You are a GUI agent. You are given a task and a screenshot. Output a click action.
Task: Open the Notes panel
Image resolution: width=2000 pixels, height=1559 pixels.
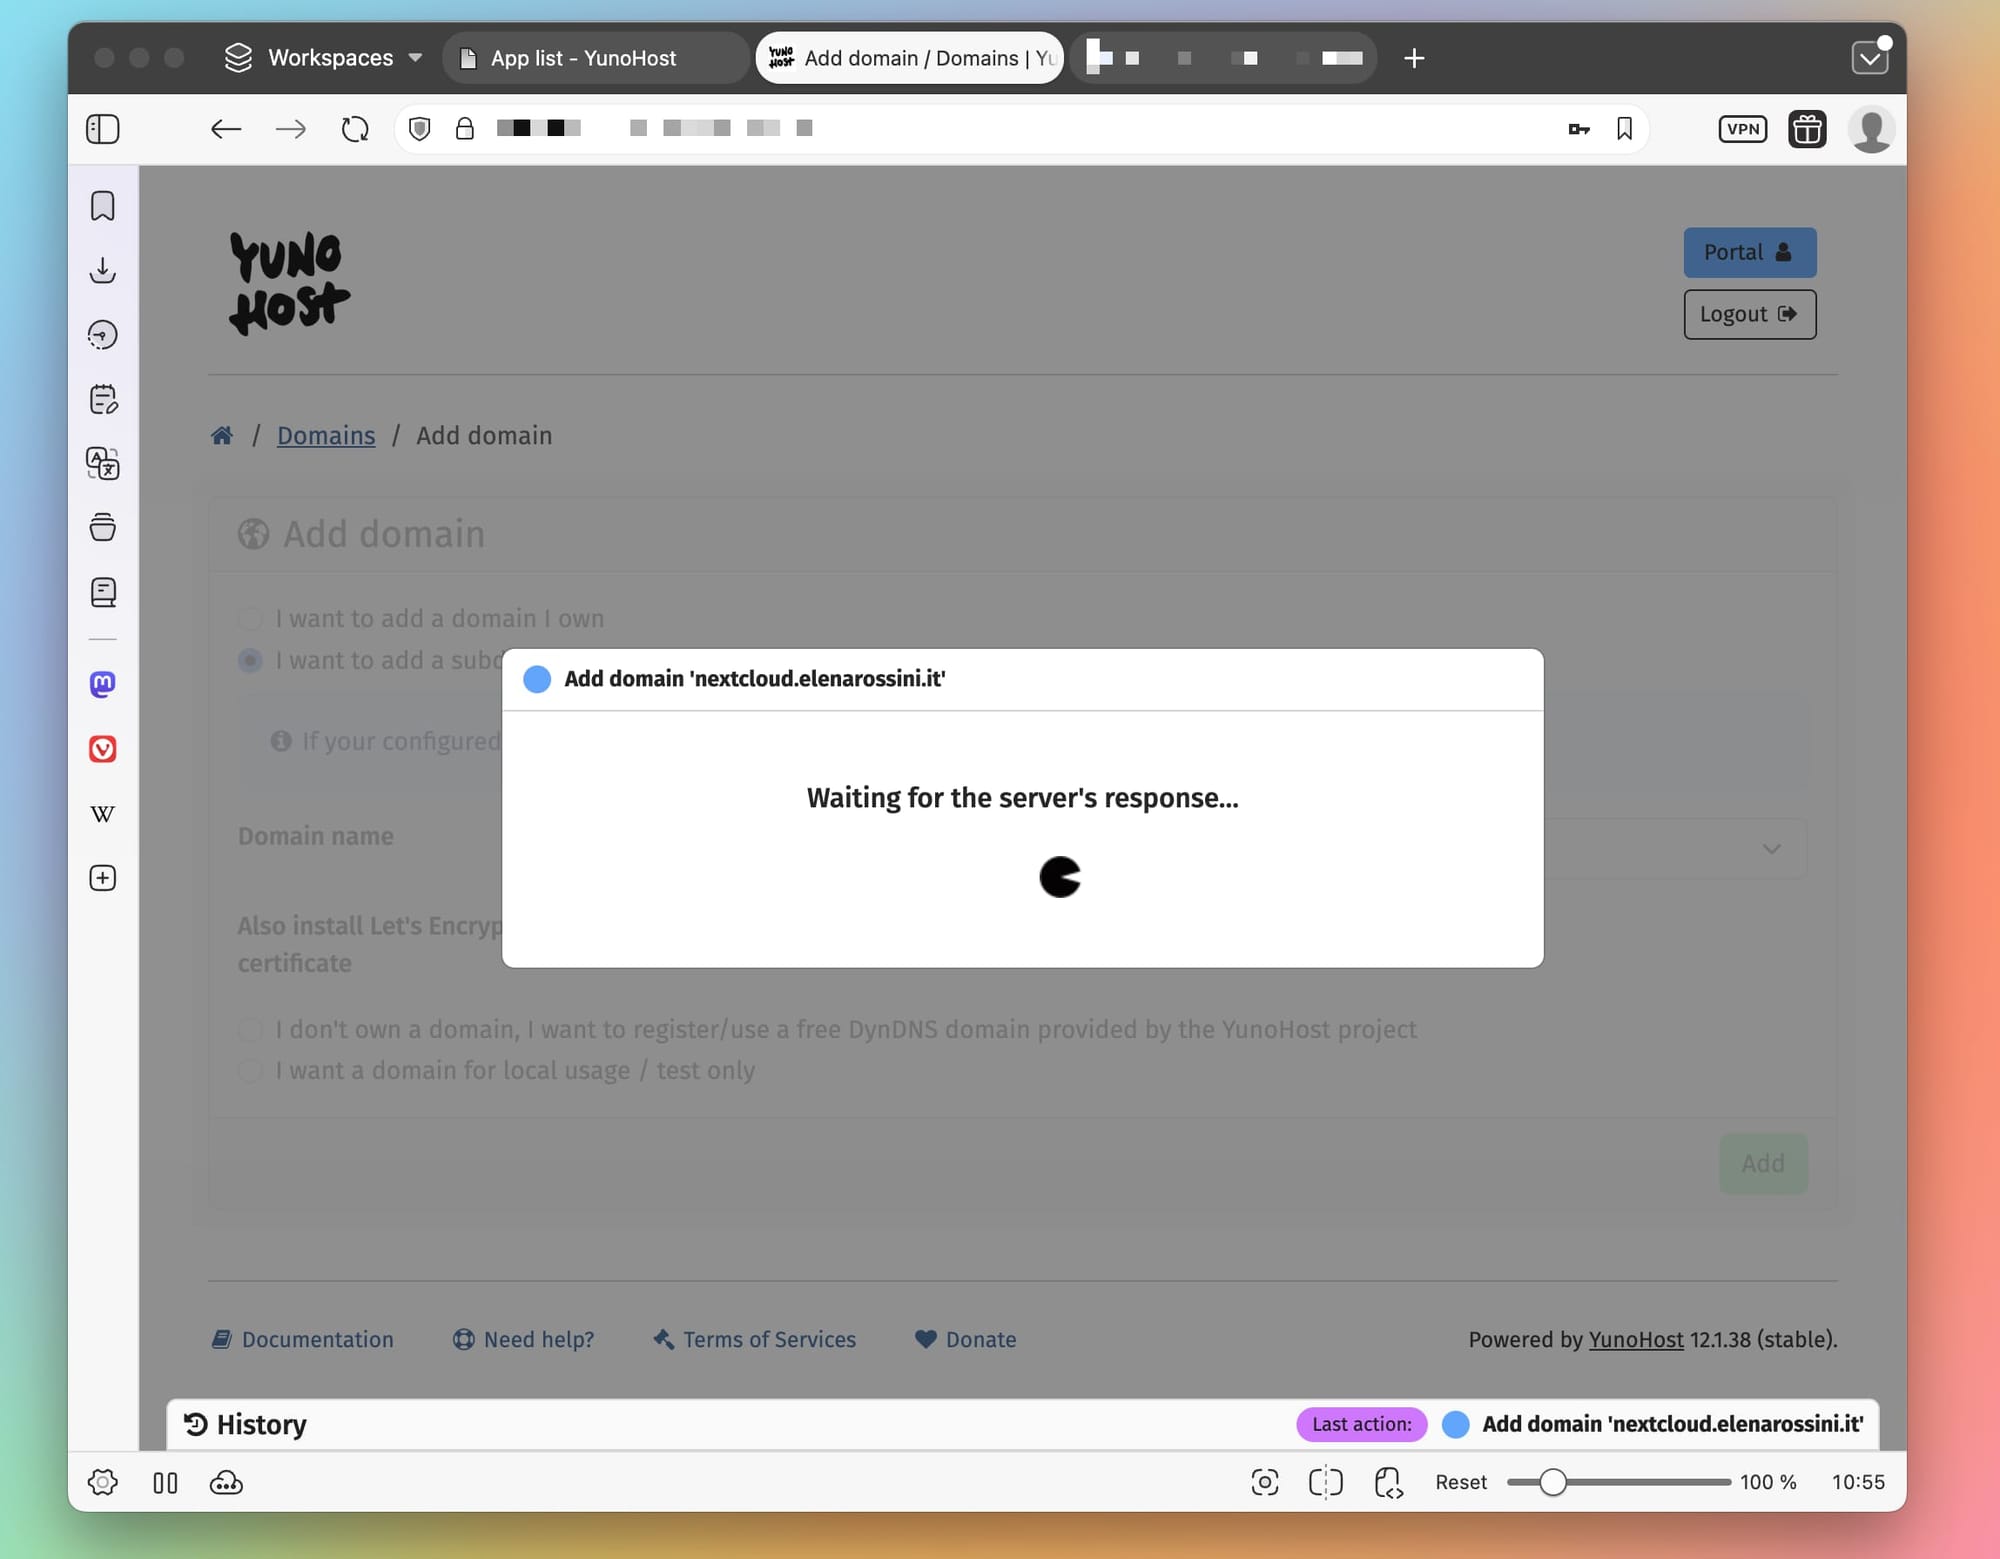pyautogui.click(x=102, y=399)
